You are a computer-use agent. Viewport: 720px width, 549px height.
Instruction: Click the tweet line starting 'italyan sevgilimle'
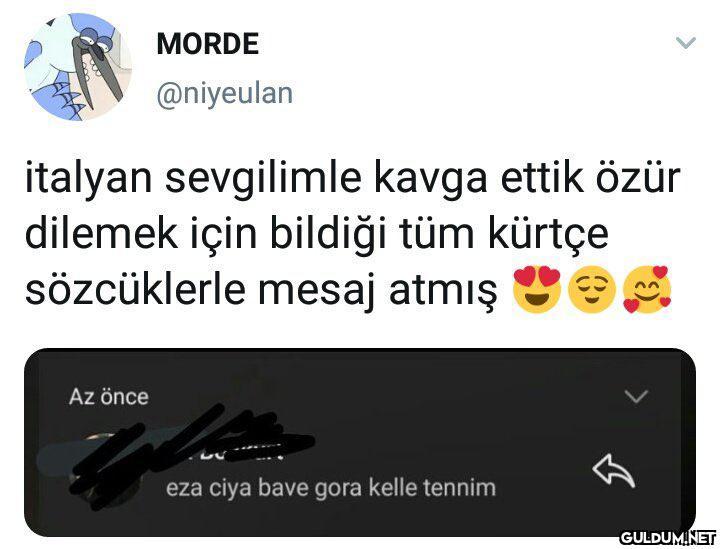(352, 179)
